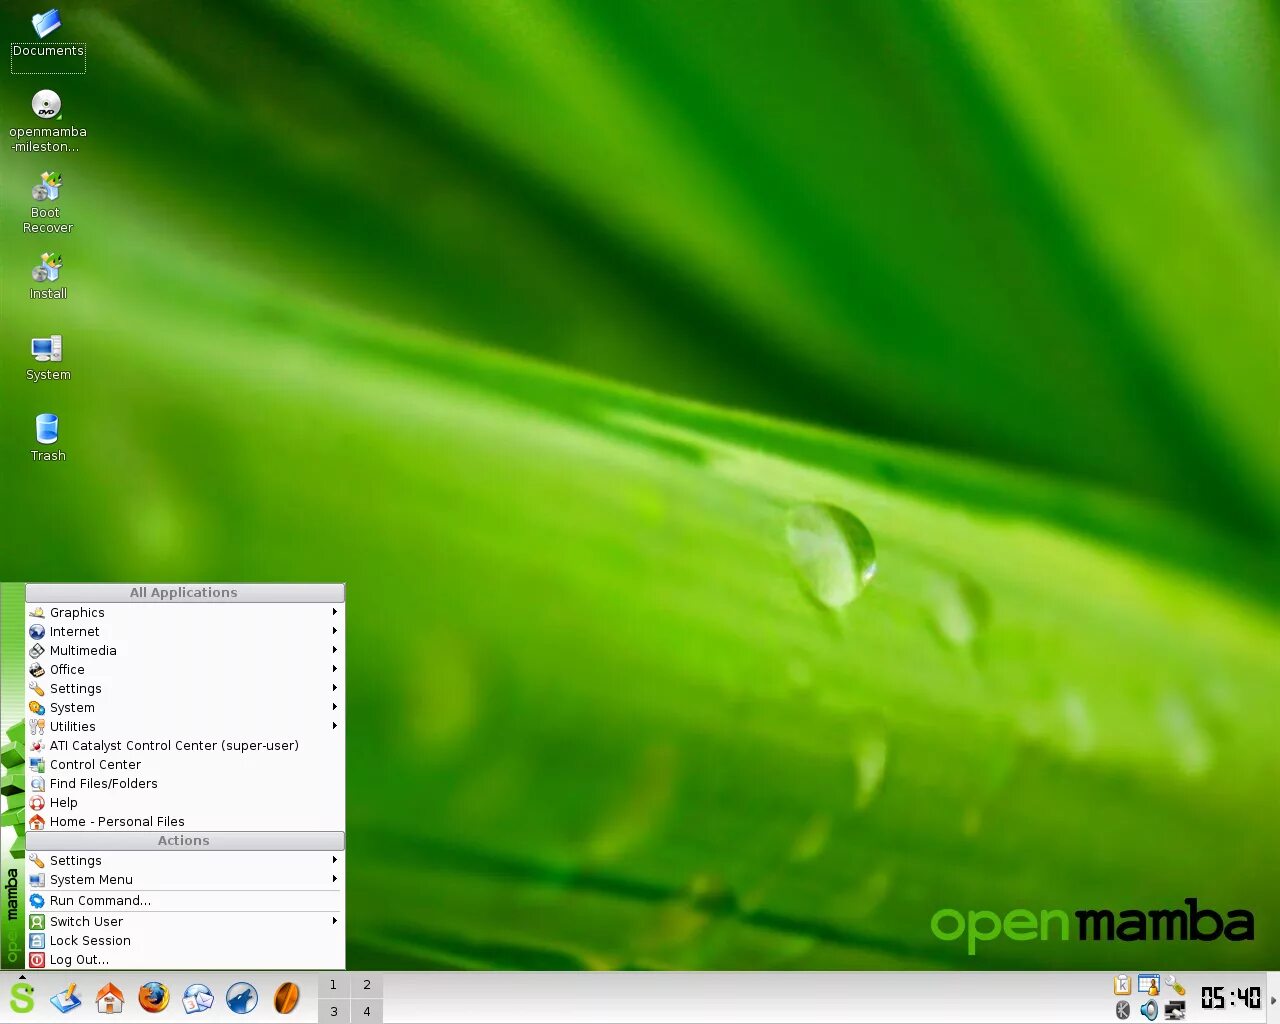The width and height of the screenshot is (1280, 1024).
Task: Launch the Install desktop icon
Action: click(47, 276)
